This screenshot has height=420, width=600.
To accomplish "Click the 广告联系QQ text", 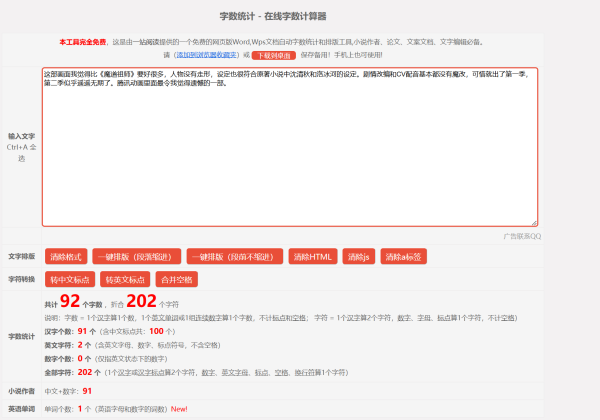I will click(x=522, y=236).
